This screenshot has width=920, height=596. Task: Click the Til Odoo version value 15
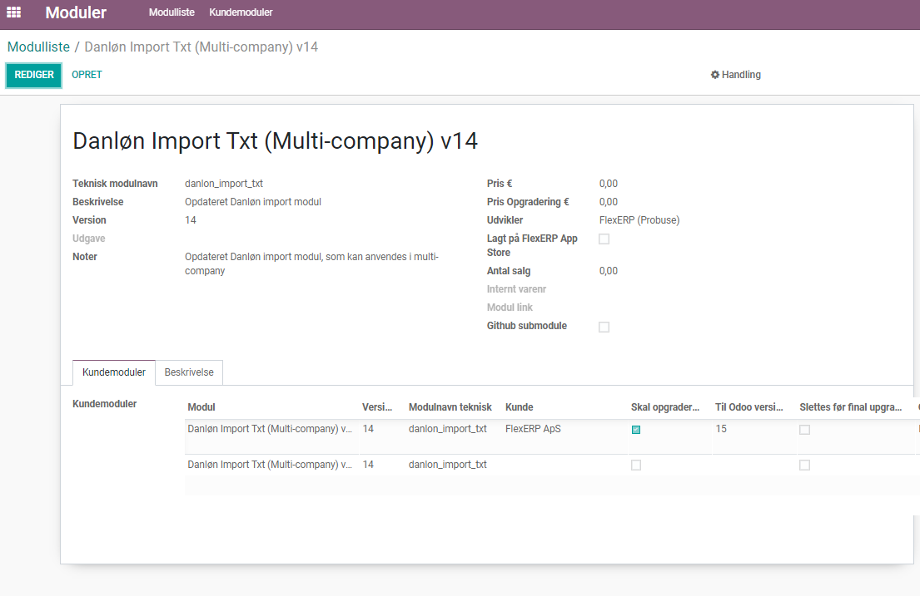click(721, 429)
